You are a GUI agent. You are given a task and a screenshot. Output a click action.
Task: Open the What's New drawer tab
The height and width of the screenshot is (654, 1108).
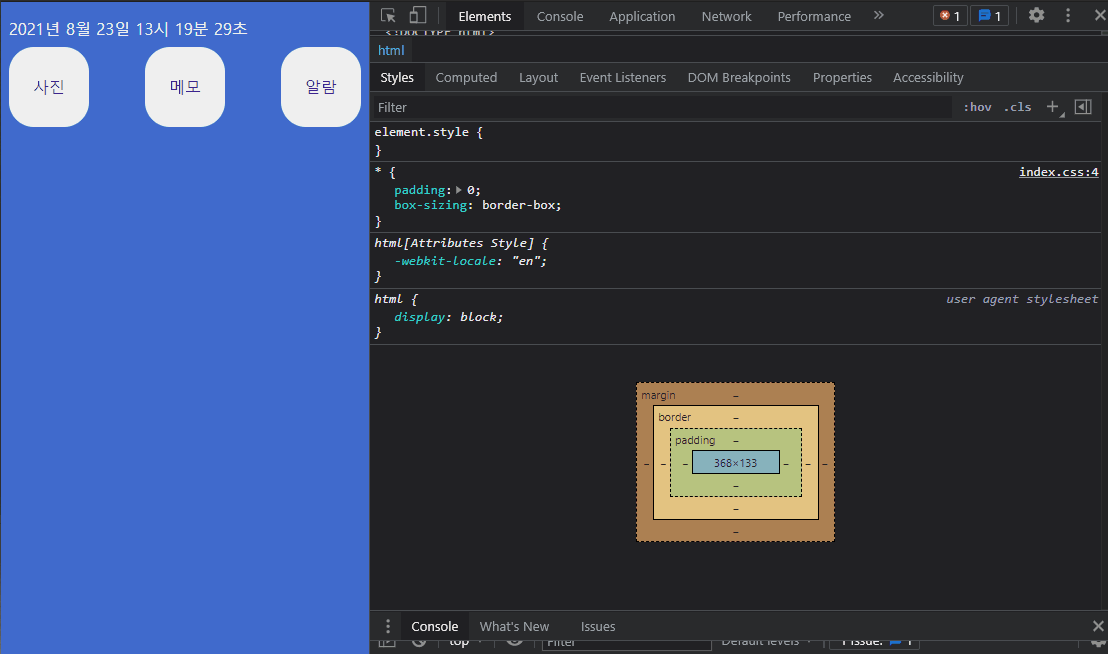pos(514,626)
